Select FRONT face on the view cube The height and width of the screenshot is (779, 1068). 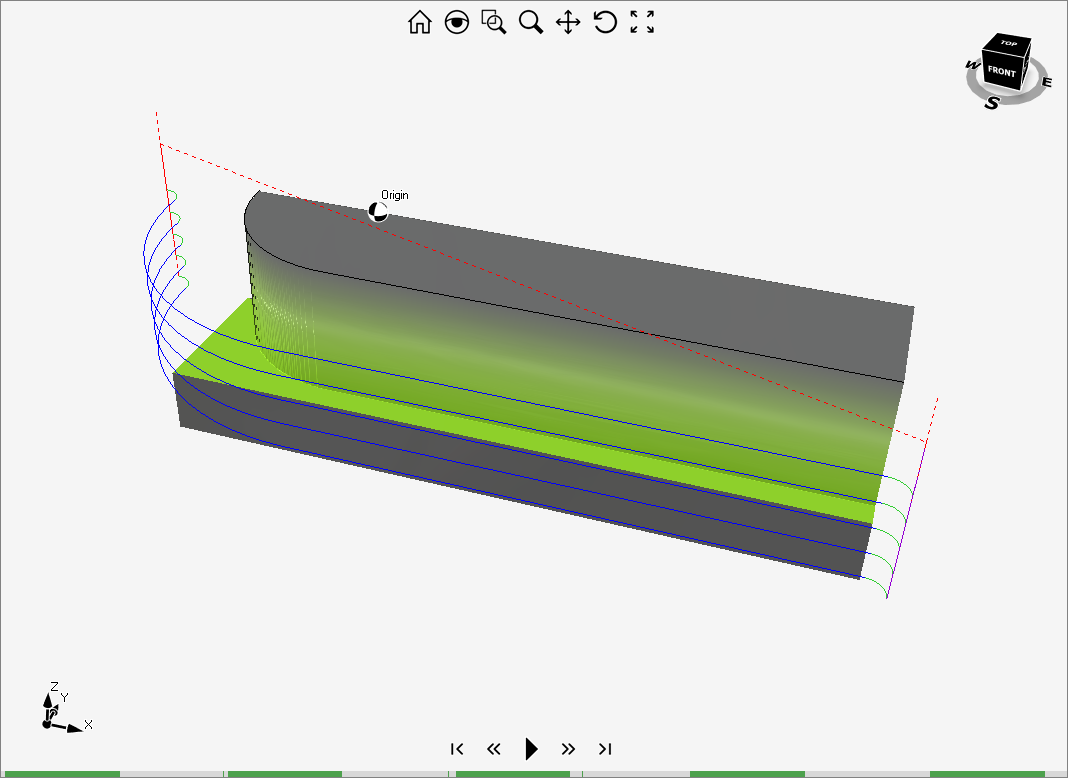click(1001, 73)
